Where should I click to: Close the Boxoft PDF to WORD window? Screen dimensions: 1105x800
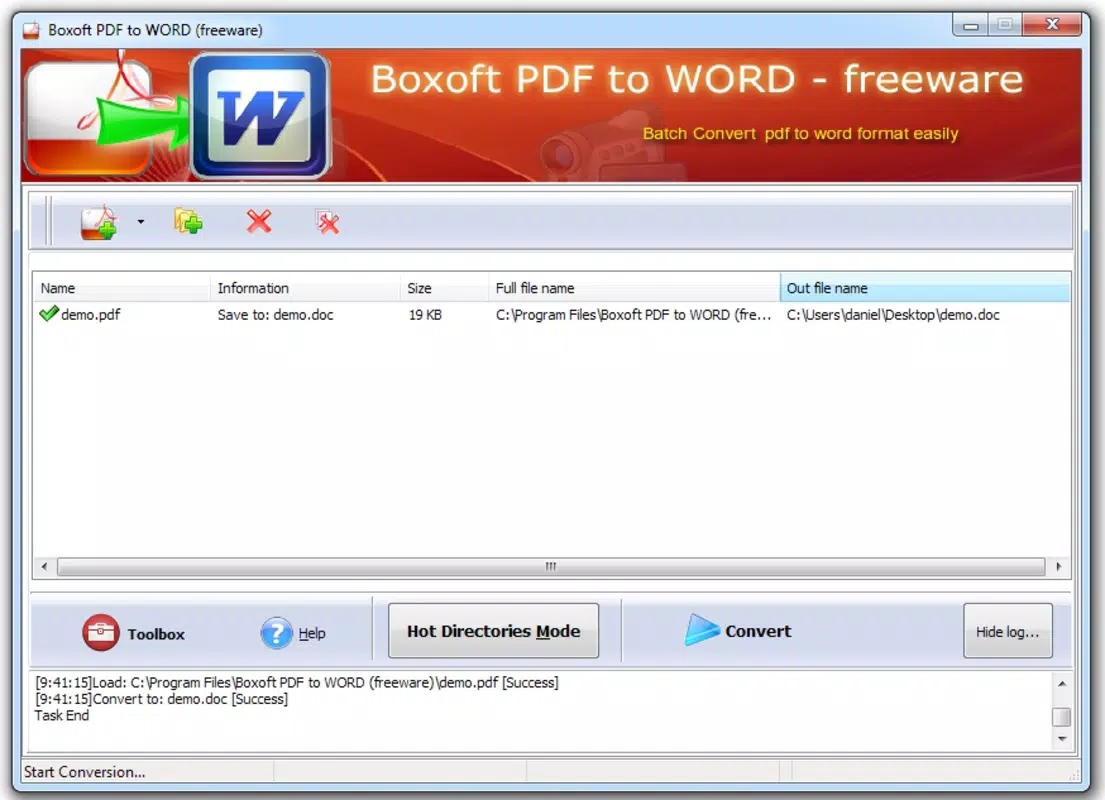point(1052,25)
